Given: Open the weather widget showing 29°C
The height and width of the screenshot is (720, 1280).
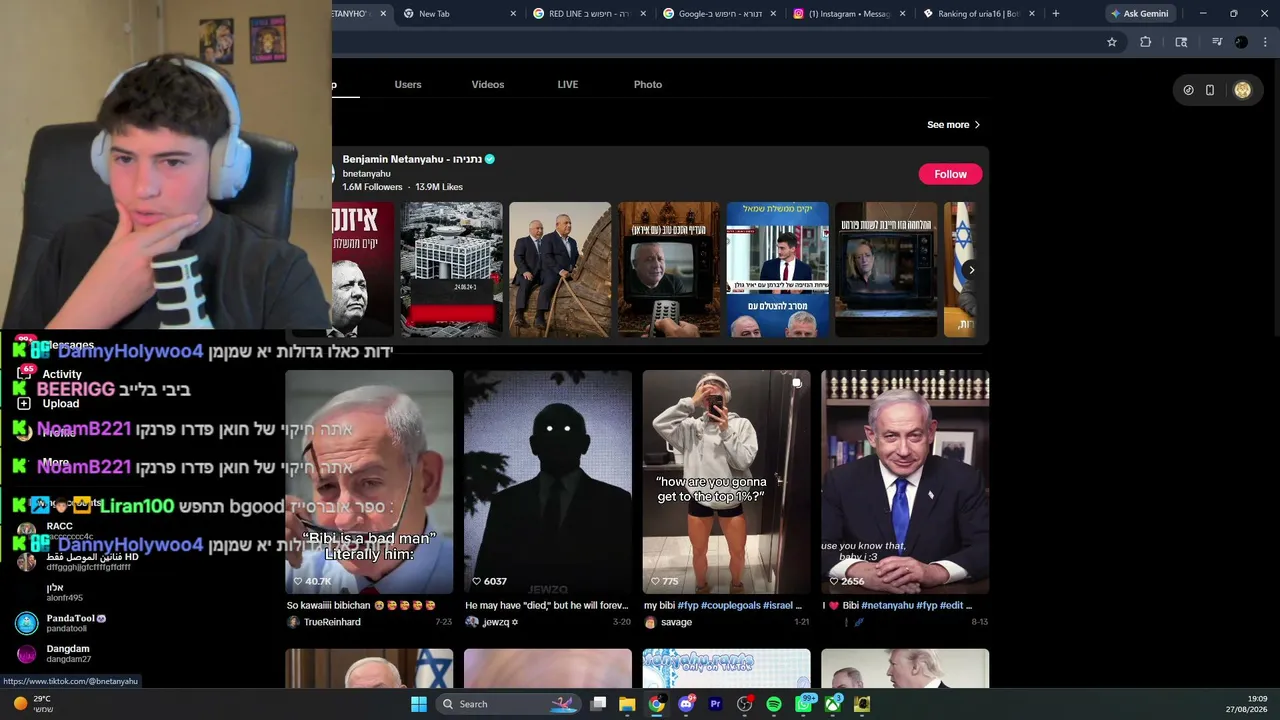Looking at the screenshot, I should [32, 704].
